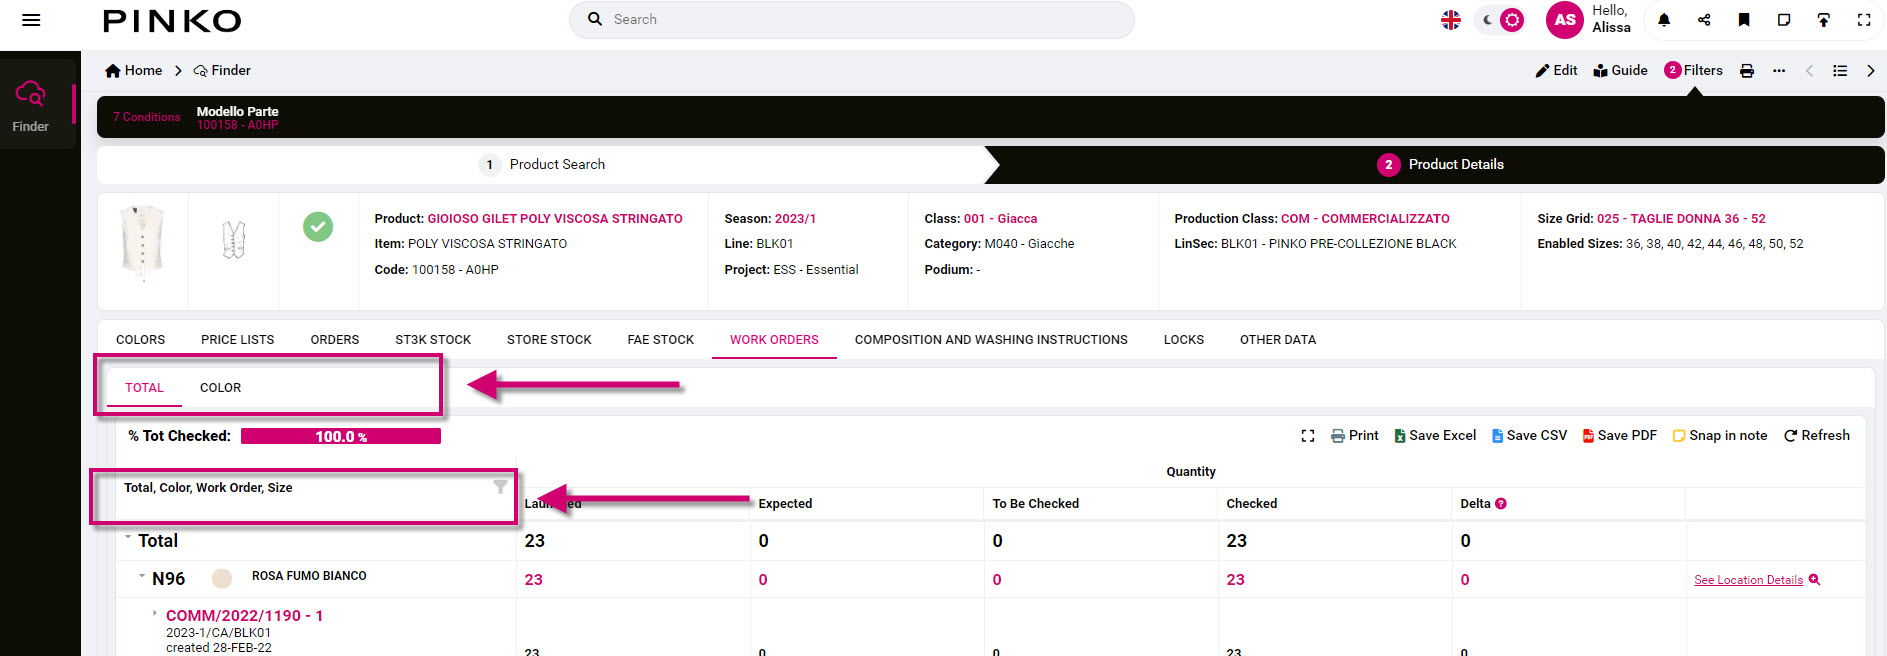This screenshot has height=656, width=1887.
Task: Collapse the N96 color row
Action: click(142, 576)
